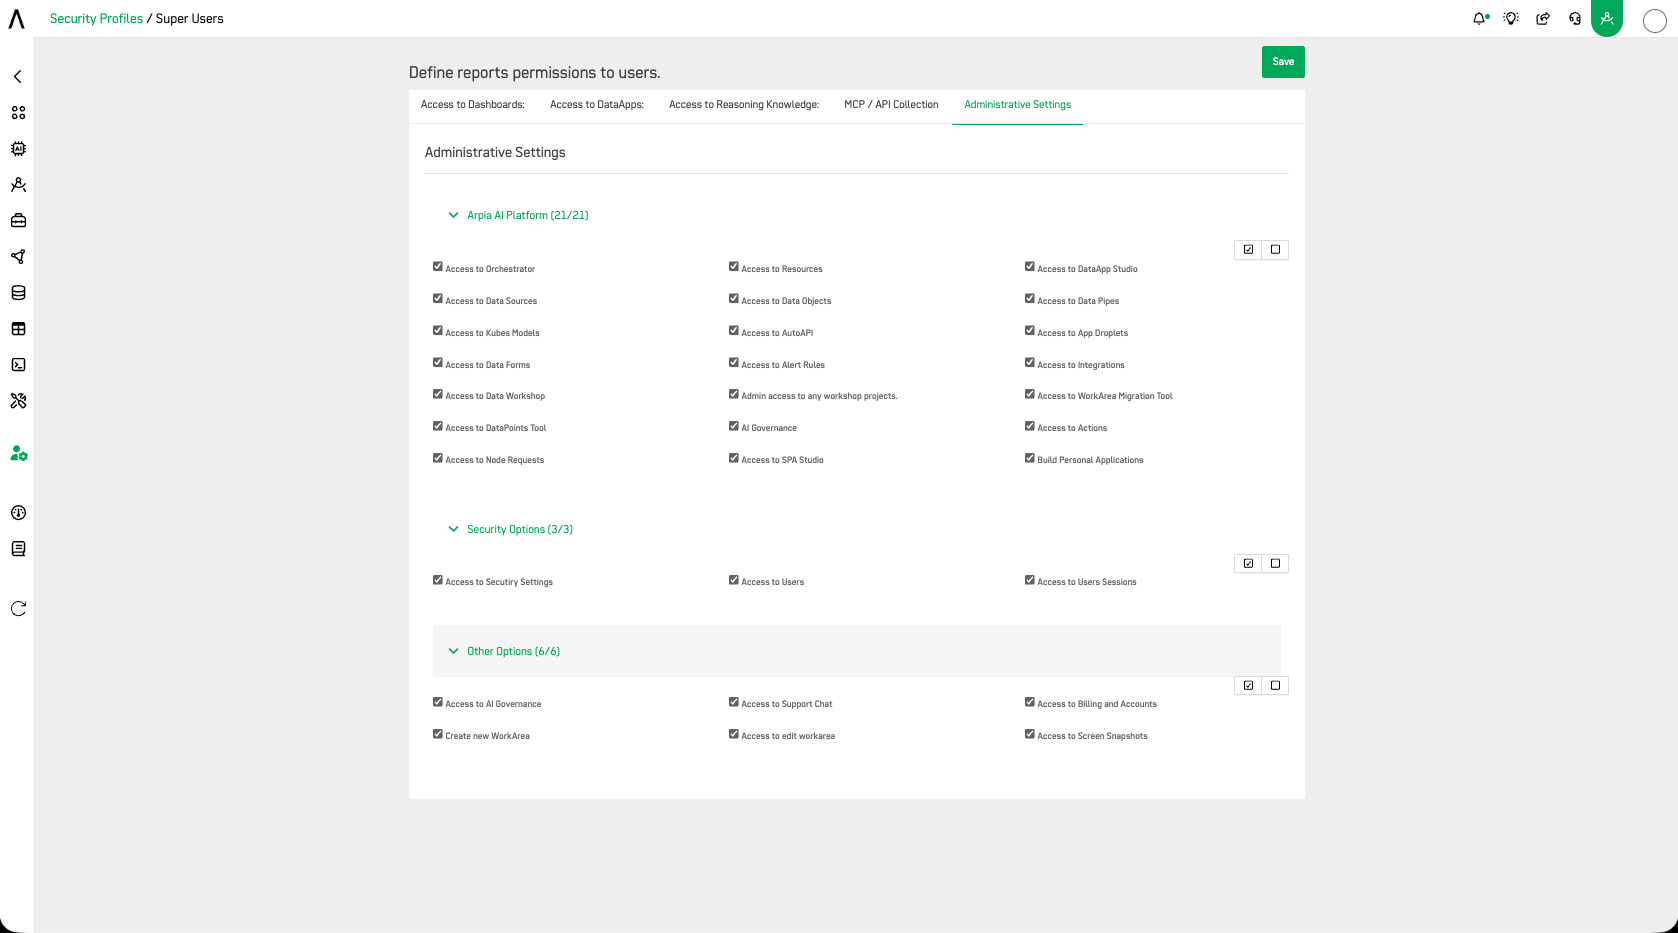Click the lightbulb tips icon
Screen dimensions: 1678x933
click(1511, 19)
